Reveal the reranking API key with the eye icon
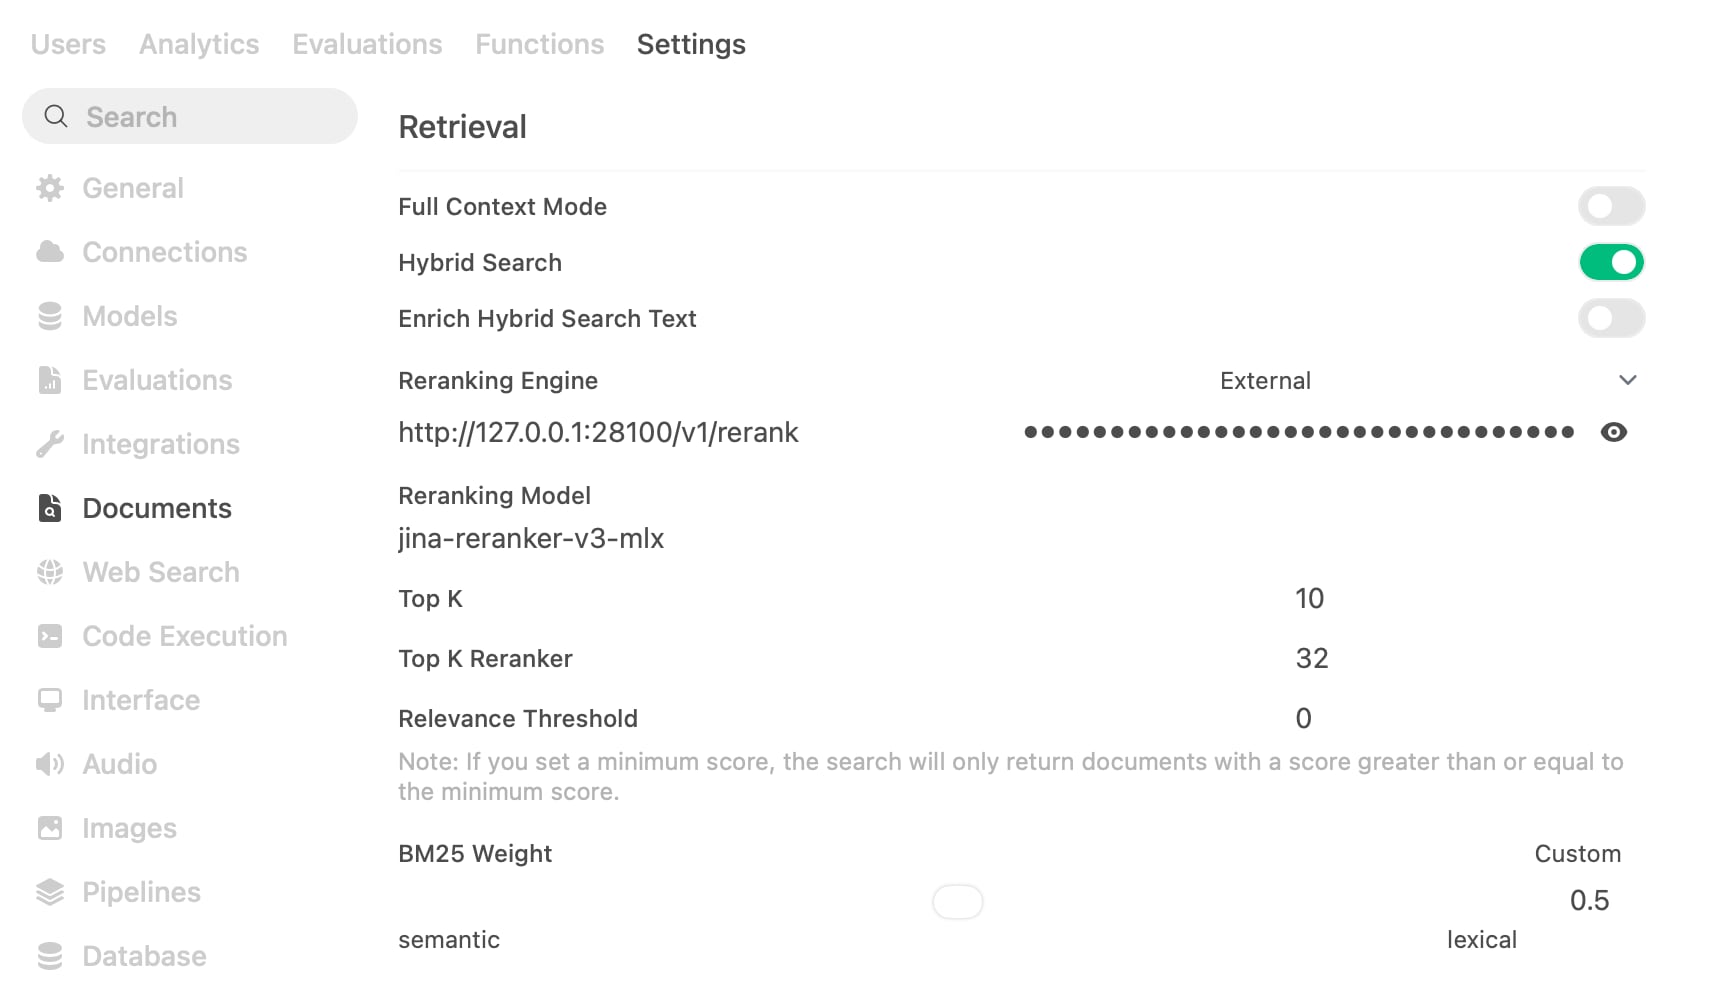Viewport: 1714px width, 984px height. 1613,432
